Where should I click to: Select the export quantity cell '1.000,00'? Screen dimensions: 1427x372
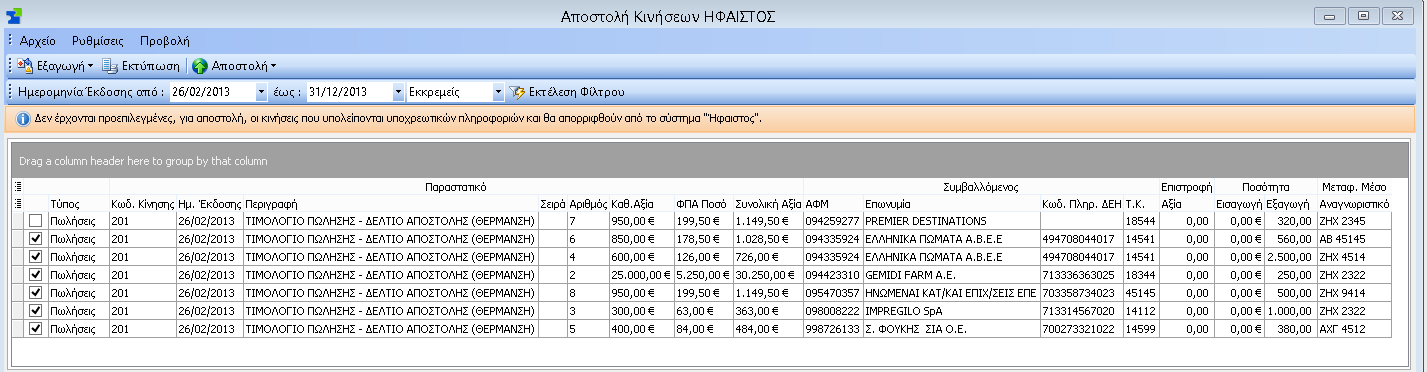click(x=1291, y=310)
